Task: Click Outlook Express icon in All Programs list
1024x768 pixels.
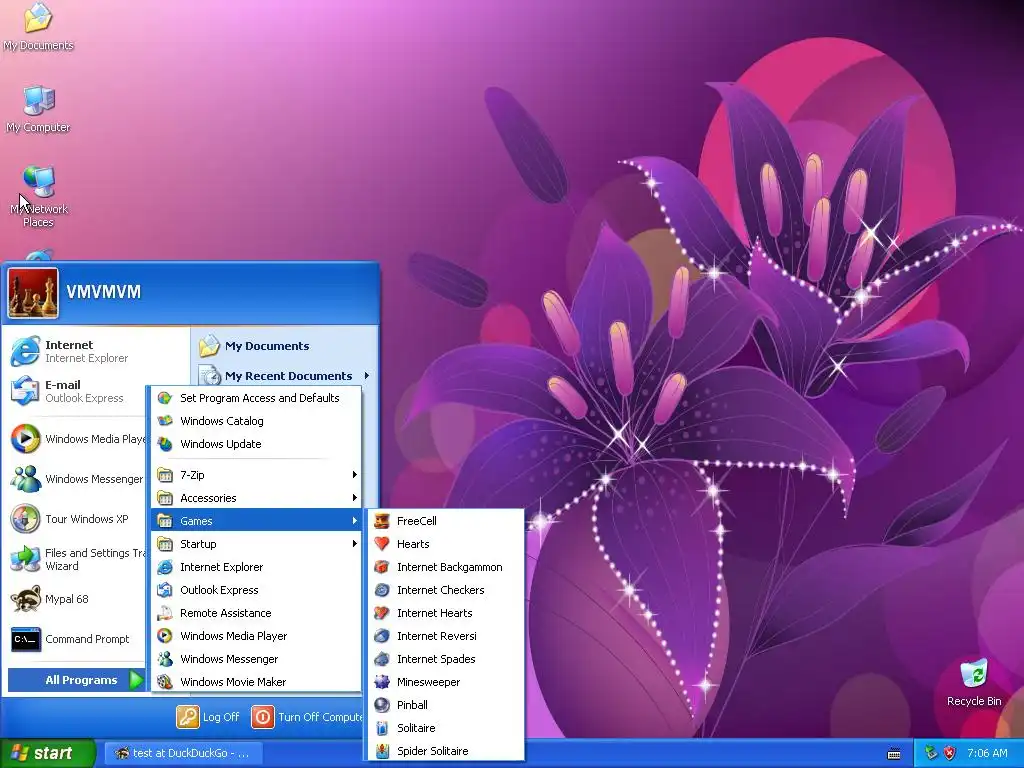Action: click(x=165, y=590)
